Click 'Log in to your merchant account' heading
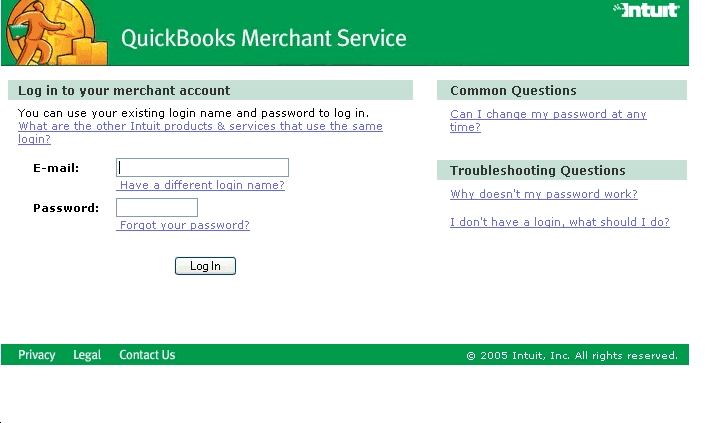The image size is (727, 423). pyautogui.click(x=124, y=90)
